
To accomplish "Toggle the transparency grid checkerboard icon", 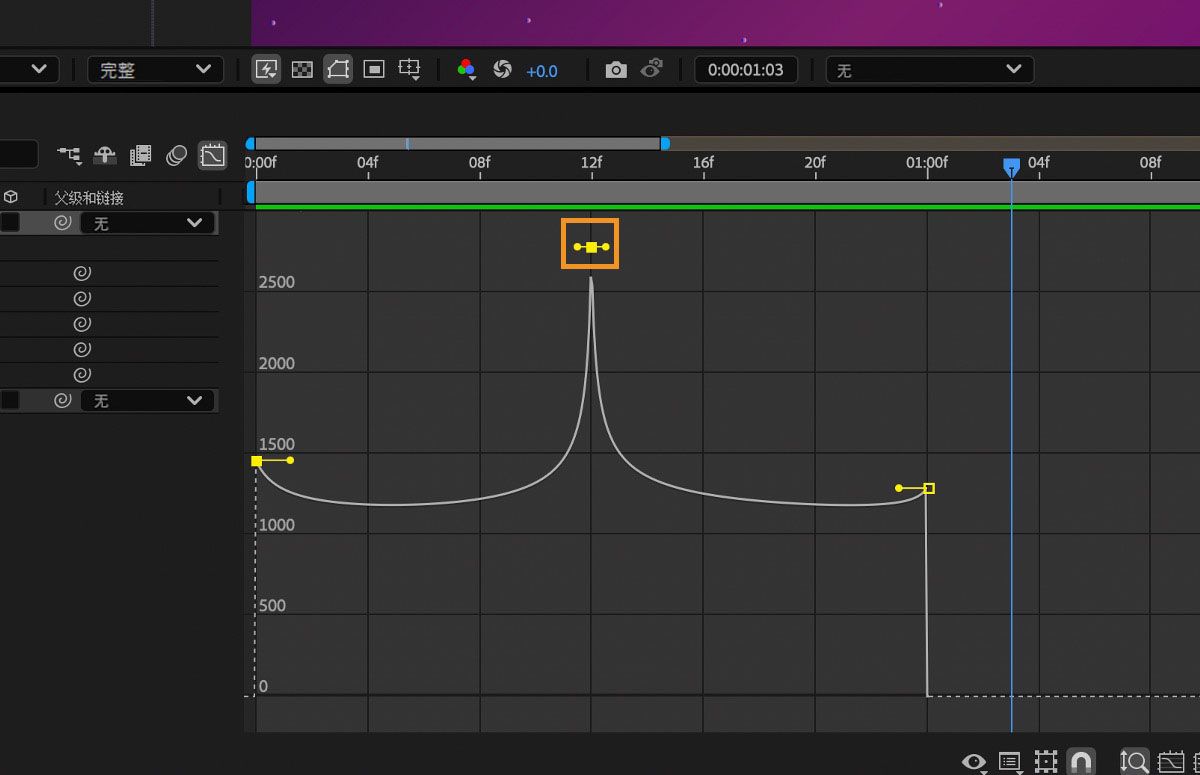I will [302, 70].
